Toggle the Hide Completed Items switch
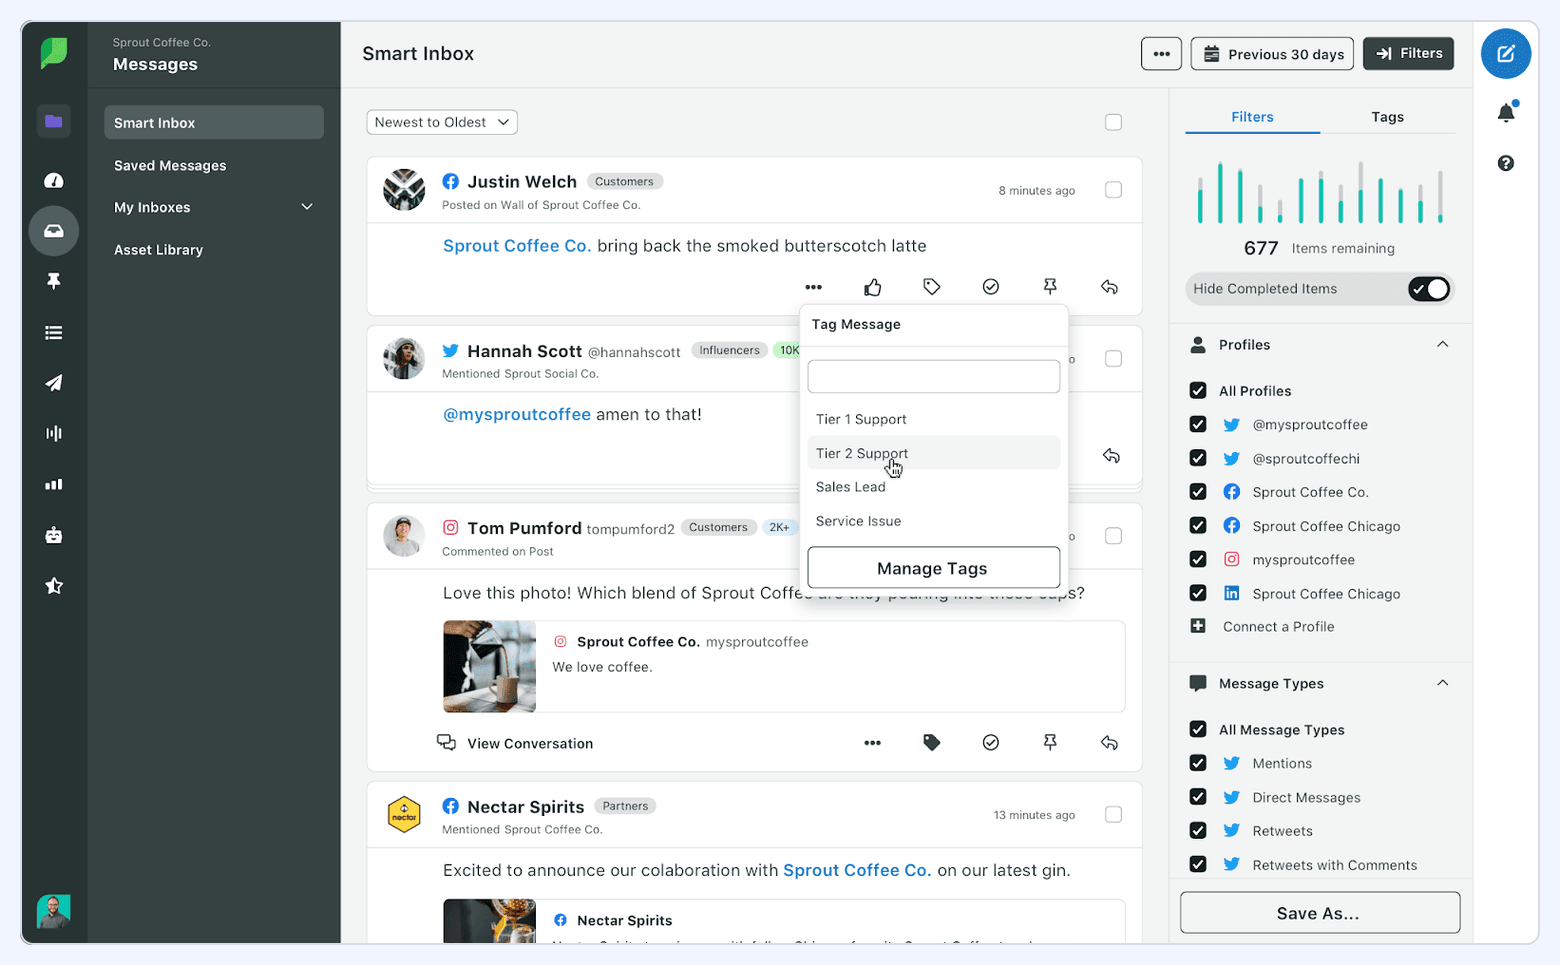Screen dimensions: 1560x965 coord(1430,288)
